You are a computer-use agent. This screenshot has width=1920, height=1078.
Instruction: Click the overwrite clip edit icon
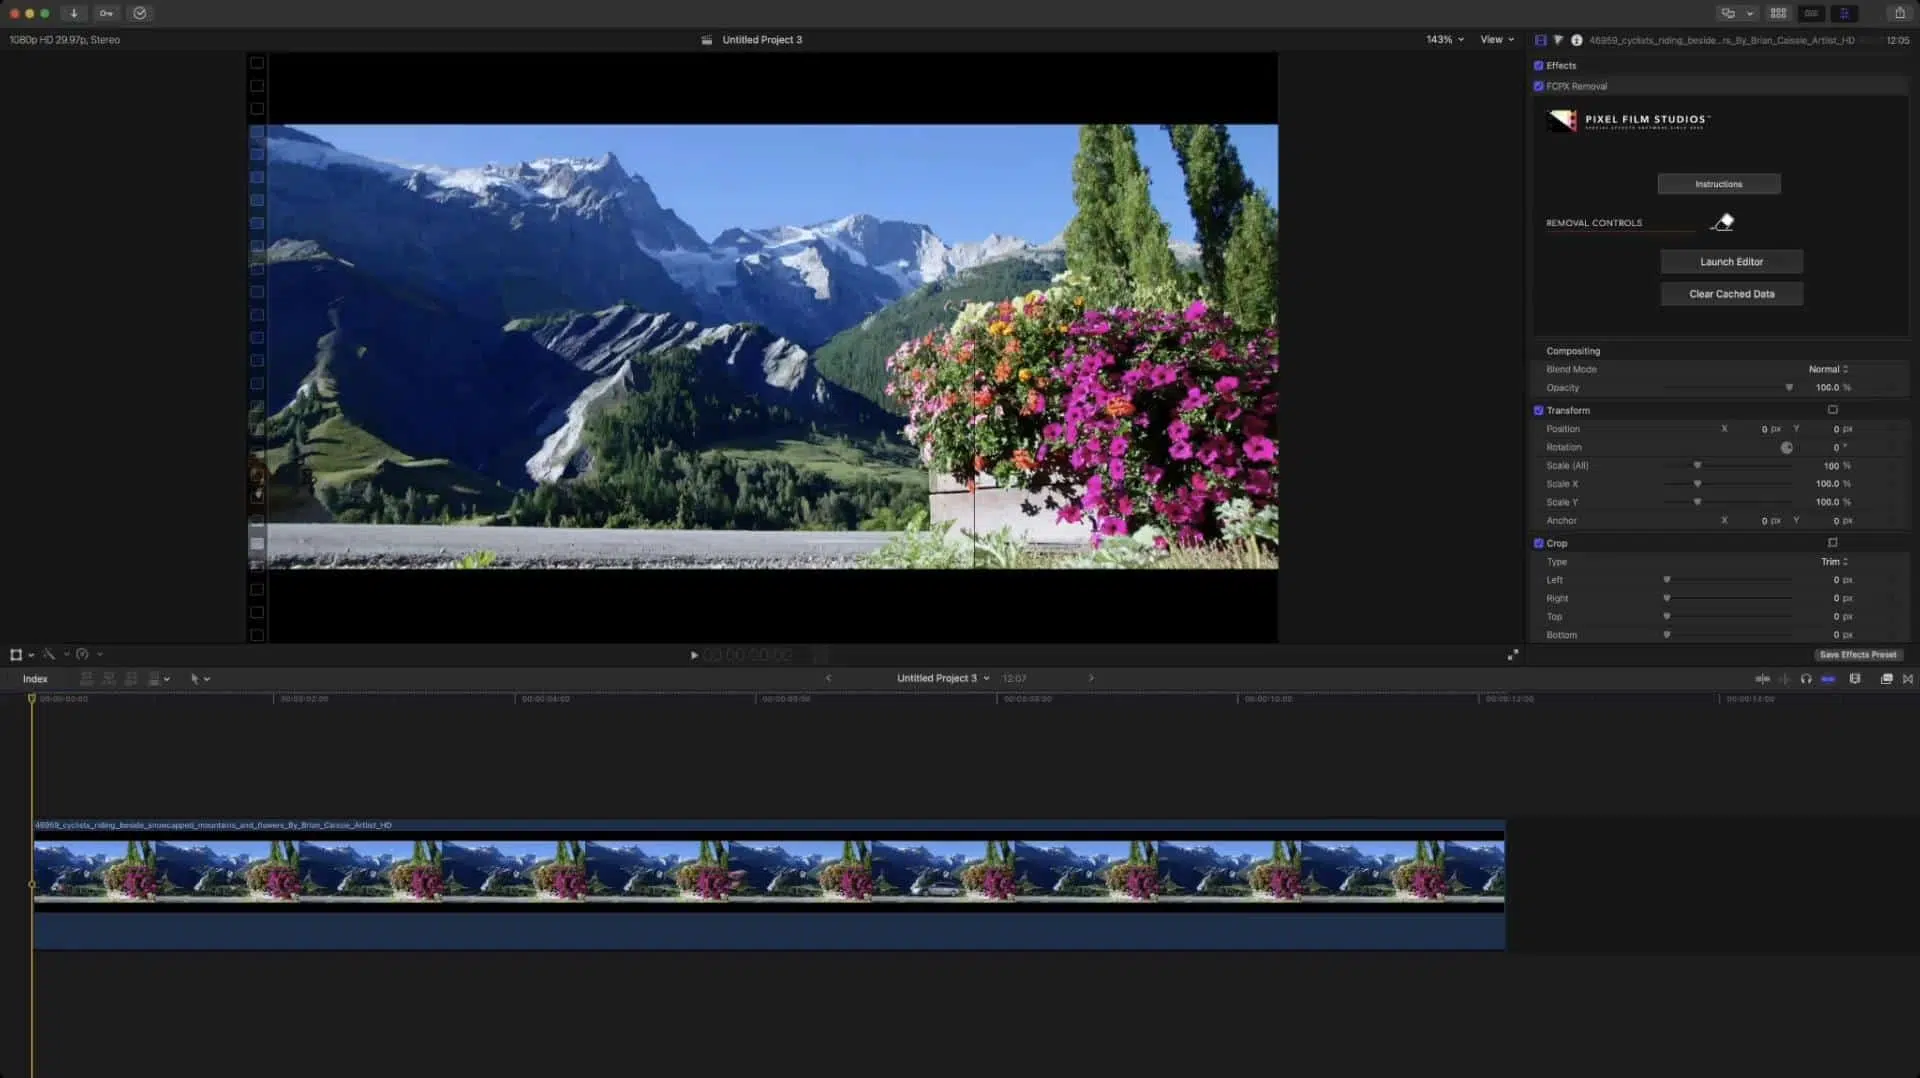click(x=153, y=679)
